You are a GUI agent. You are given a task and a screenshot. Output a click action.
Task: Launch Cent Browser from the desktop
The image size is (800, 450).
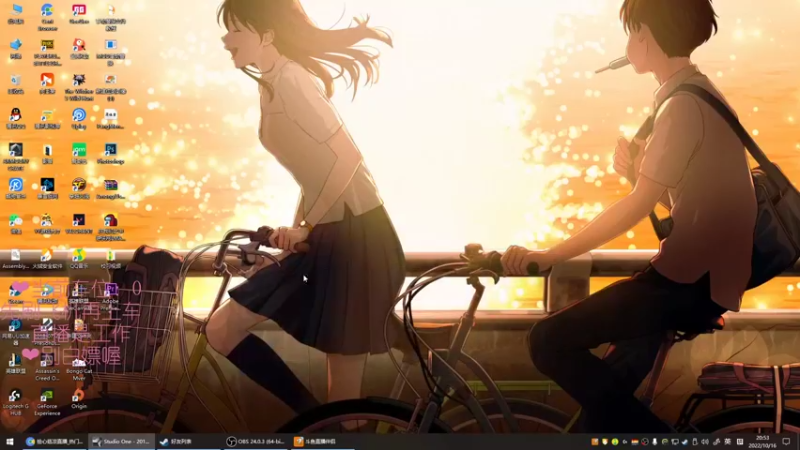(47, 17)
